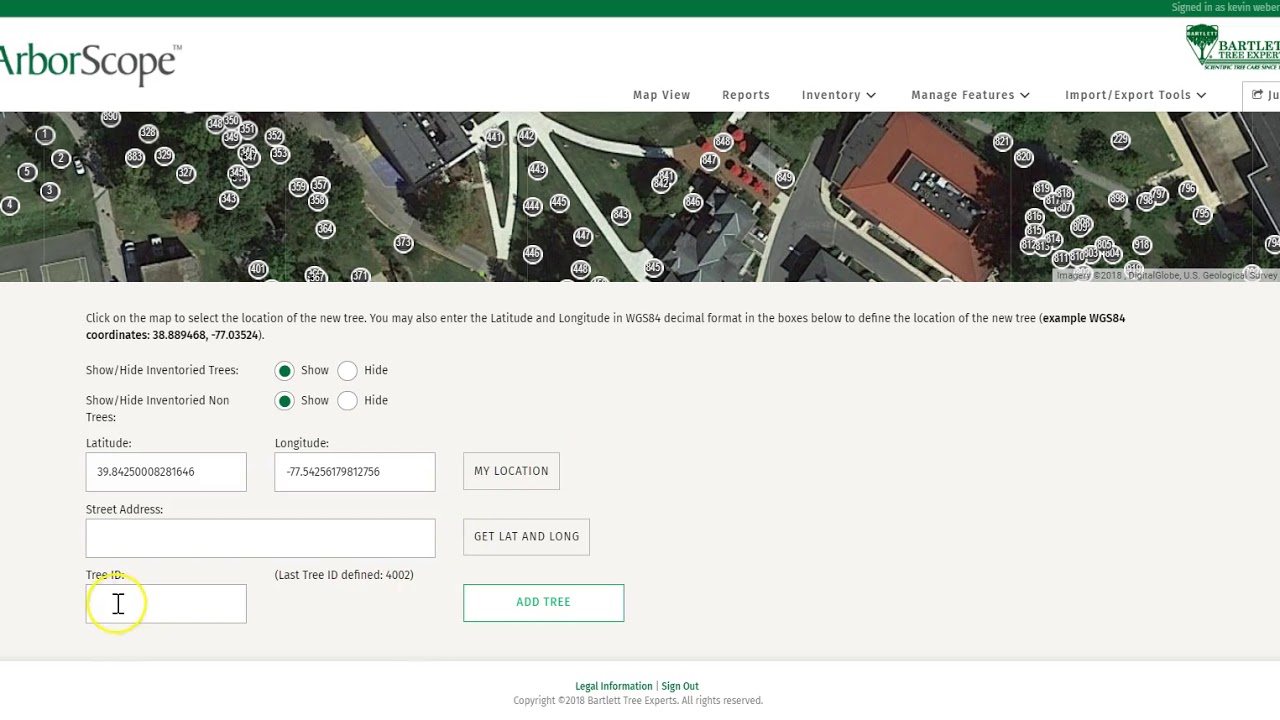Click tree marker 843 right of marker 445

621,215
